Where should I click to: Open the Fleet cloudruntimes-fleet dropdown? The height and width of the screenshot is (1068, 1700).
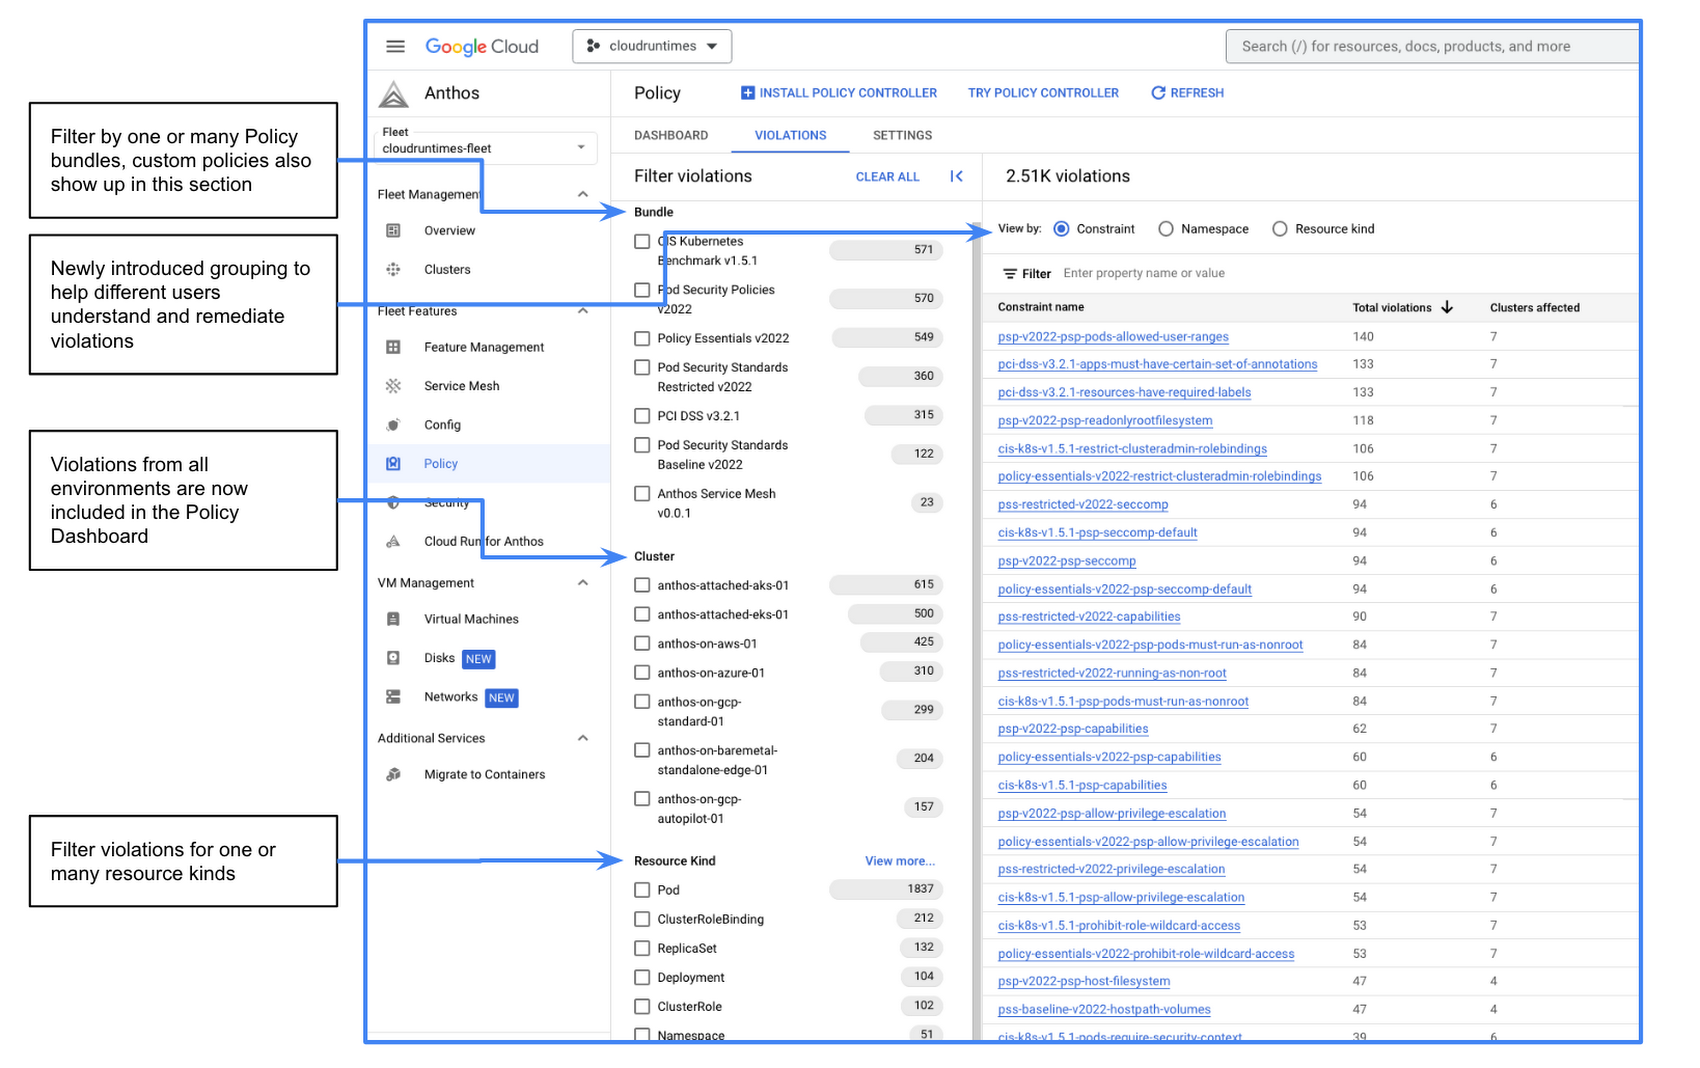[485, 147]
